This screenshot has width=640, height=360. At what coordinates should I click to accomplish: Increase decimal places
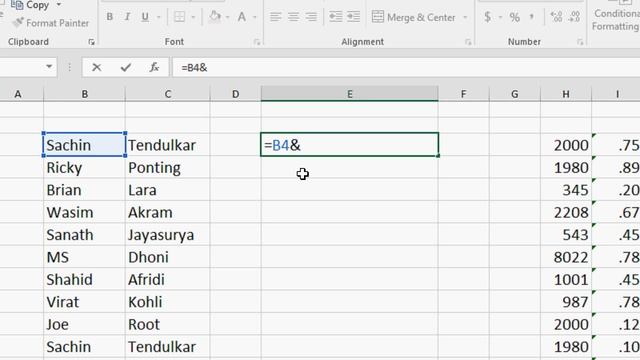556,17
